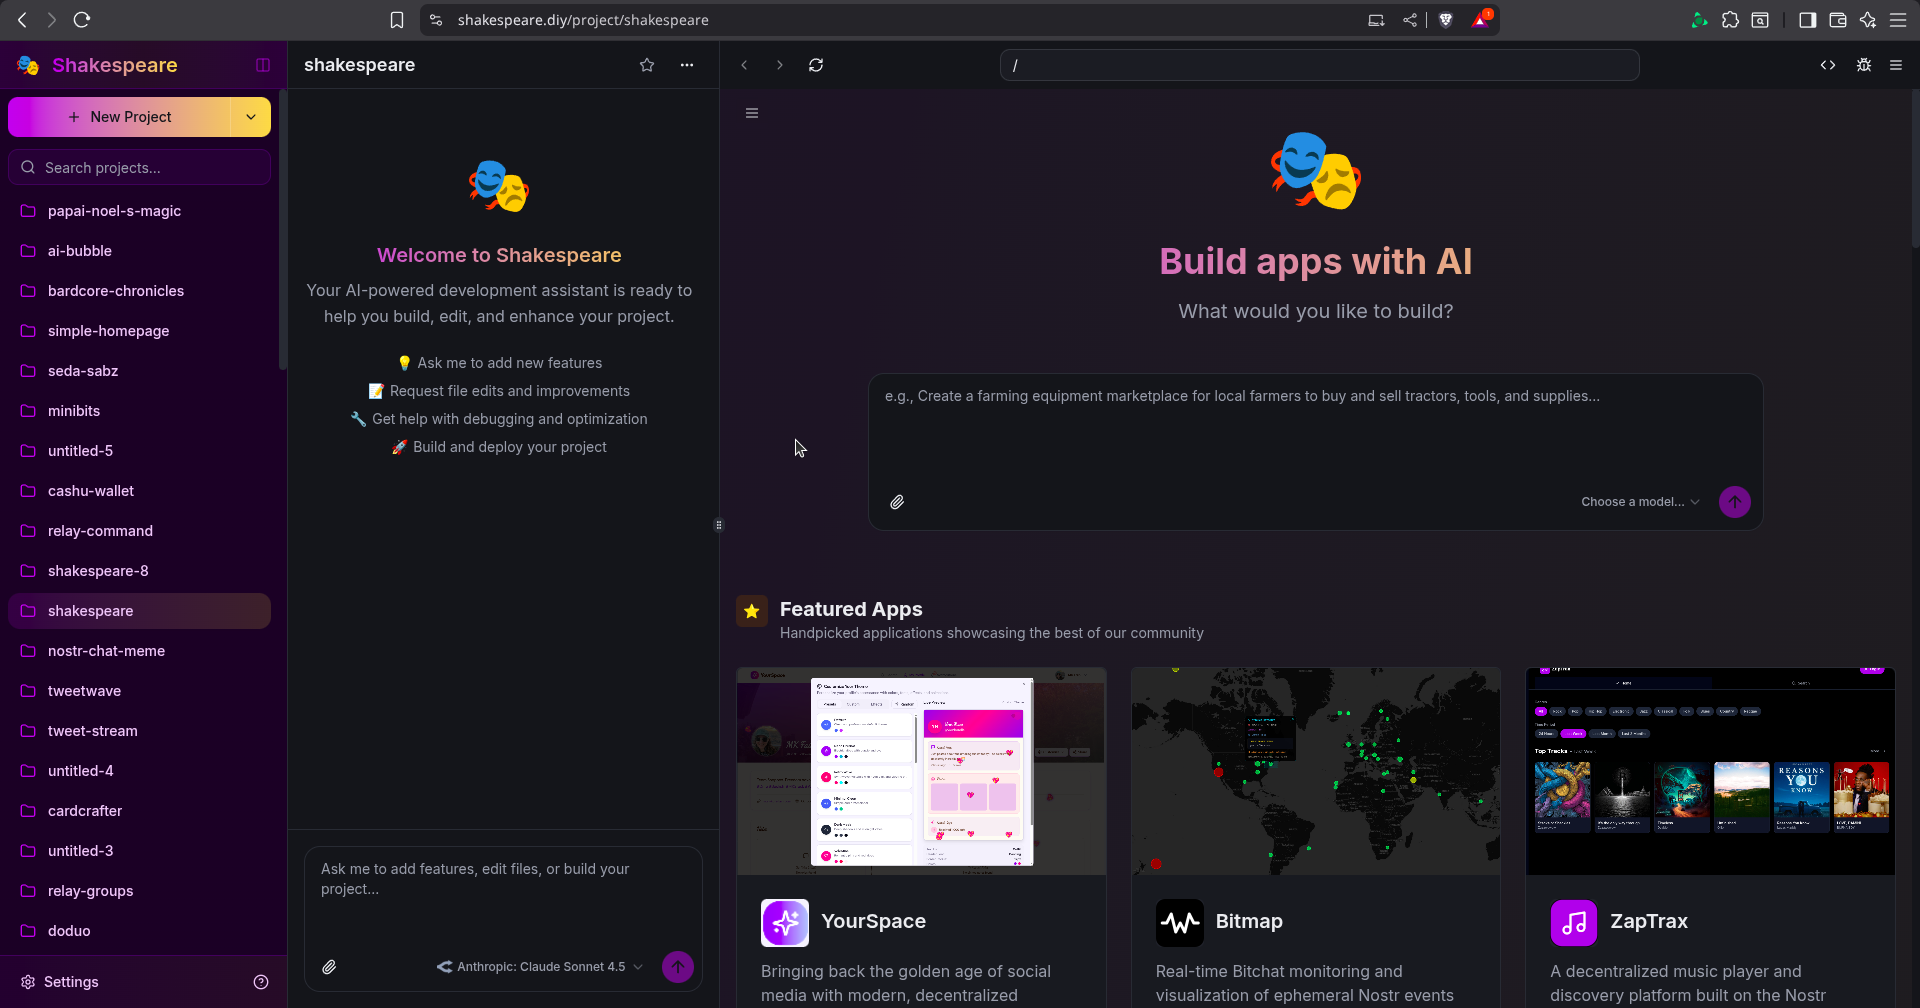Open Settings in the sidebar
Image resolution: width=1920 pixels, height=1008 pixels.
pos(71,982)
